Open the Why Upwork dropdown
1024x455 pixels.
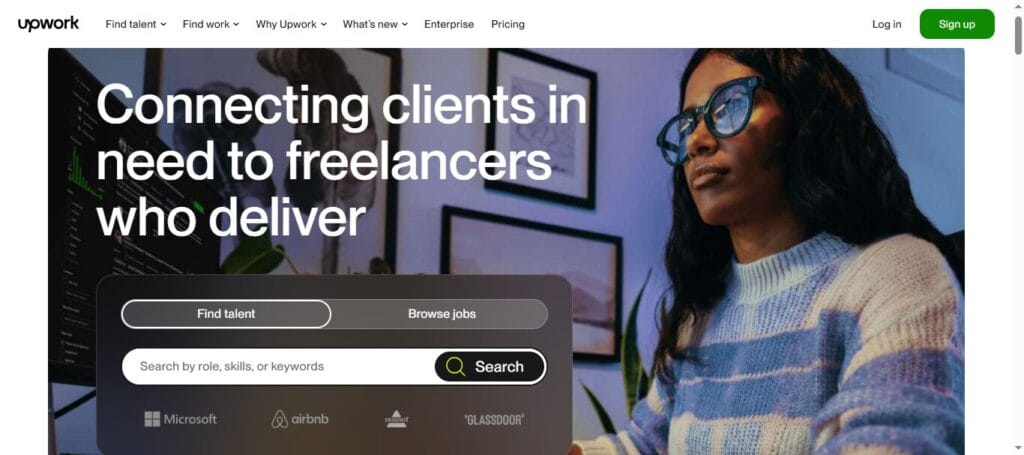[x=291, y=24]
